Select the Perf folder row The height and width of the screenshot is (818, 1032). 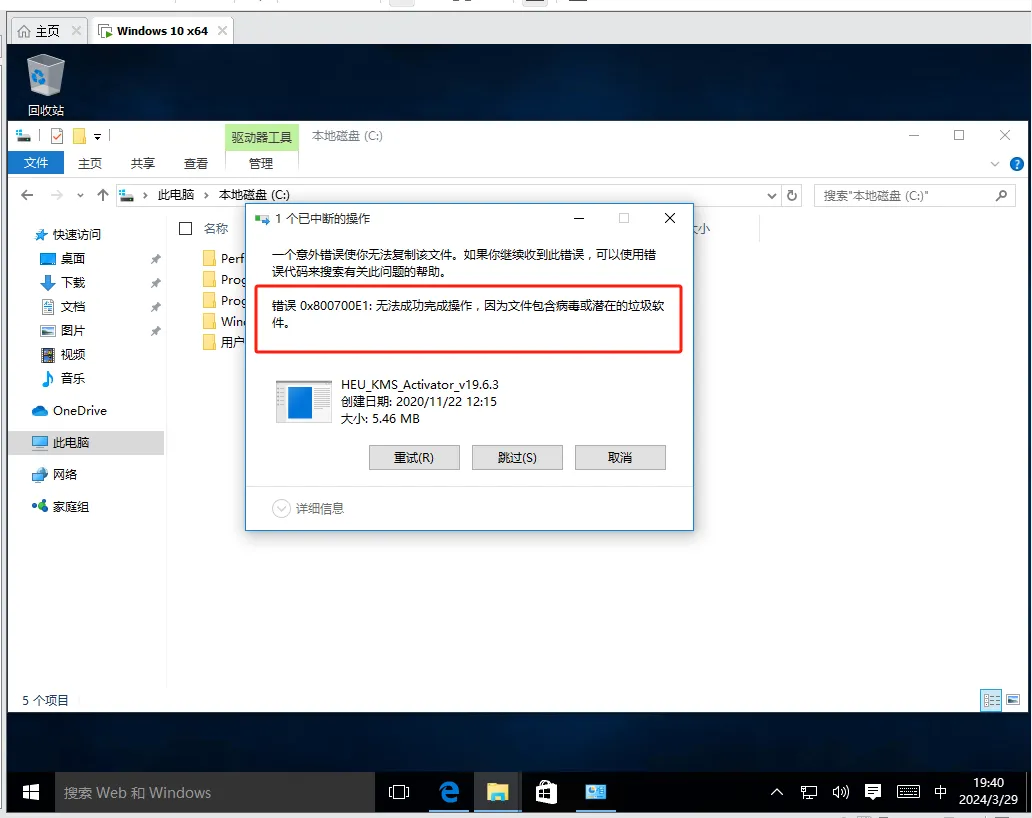224,258
